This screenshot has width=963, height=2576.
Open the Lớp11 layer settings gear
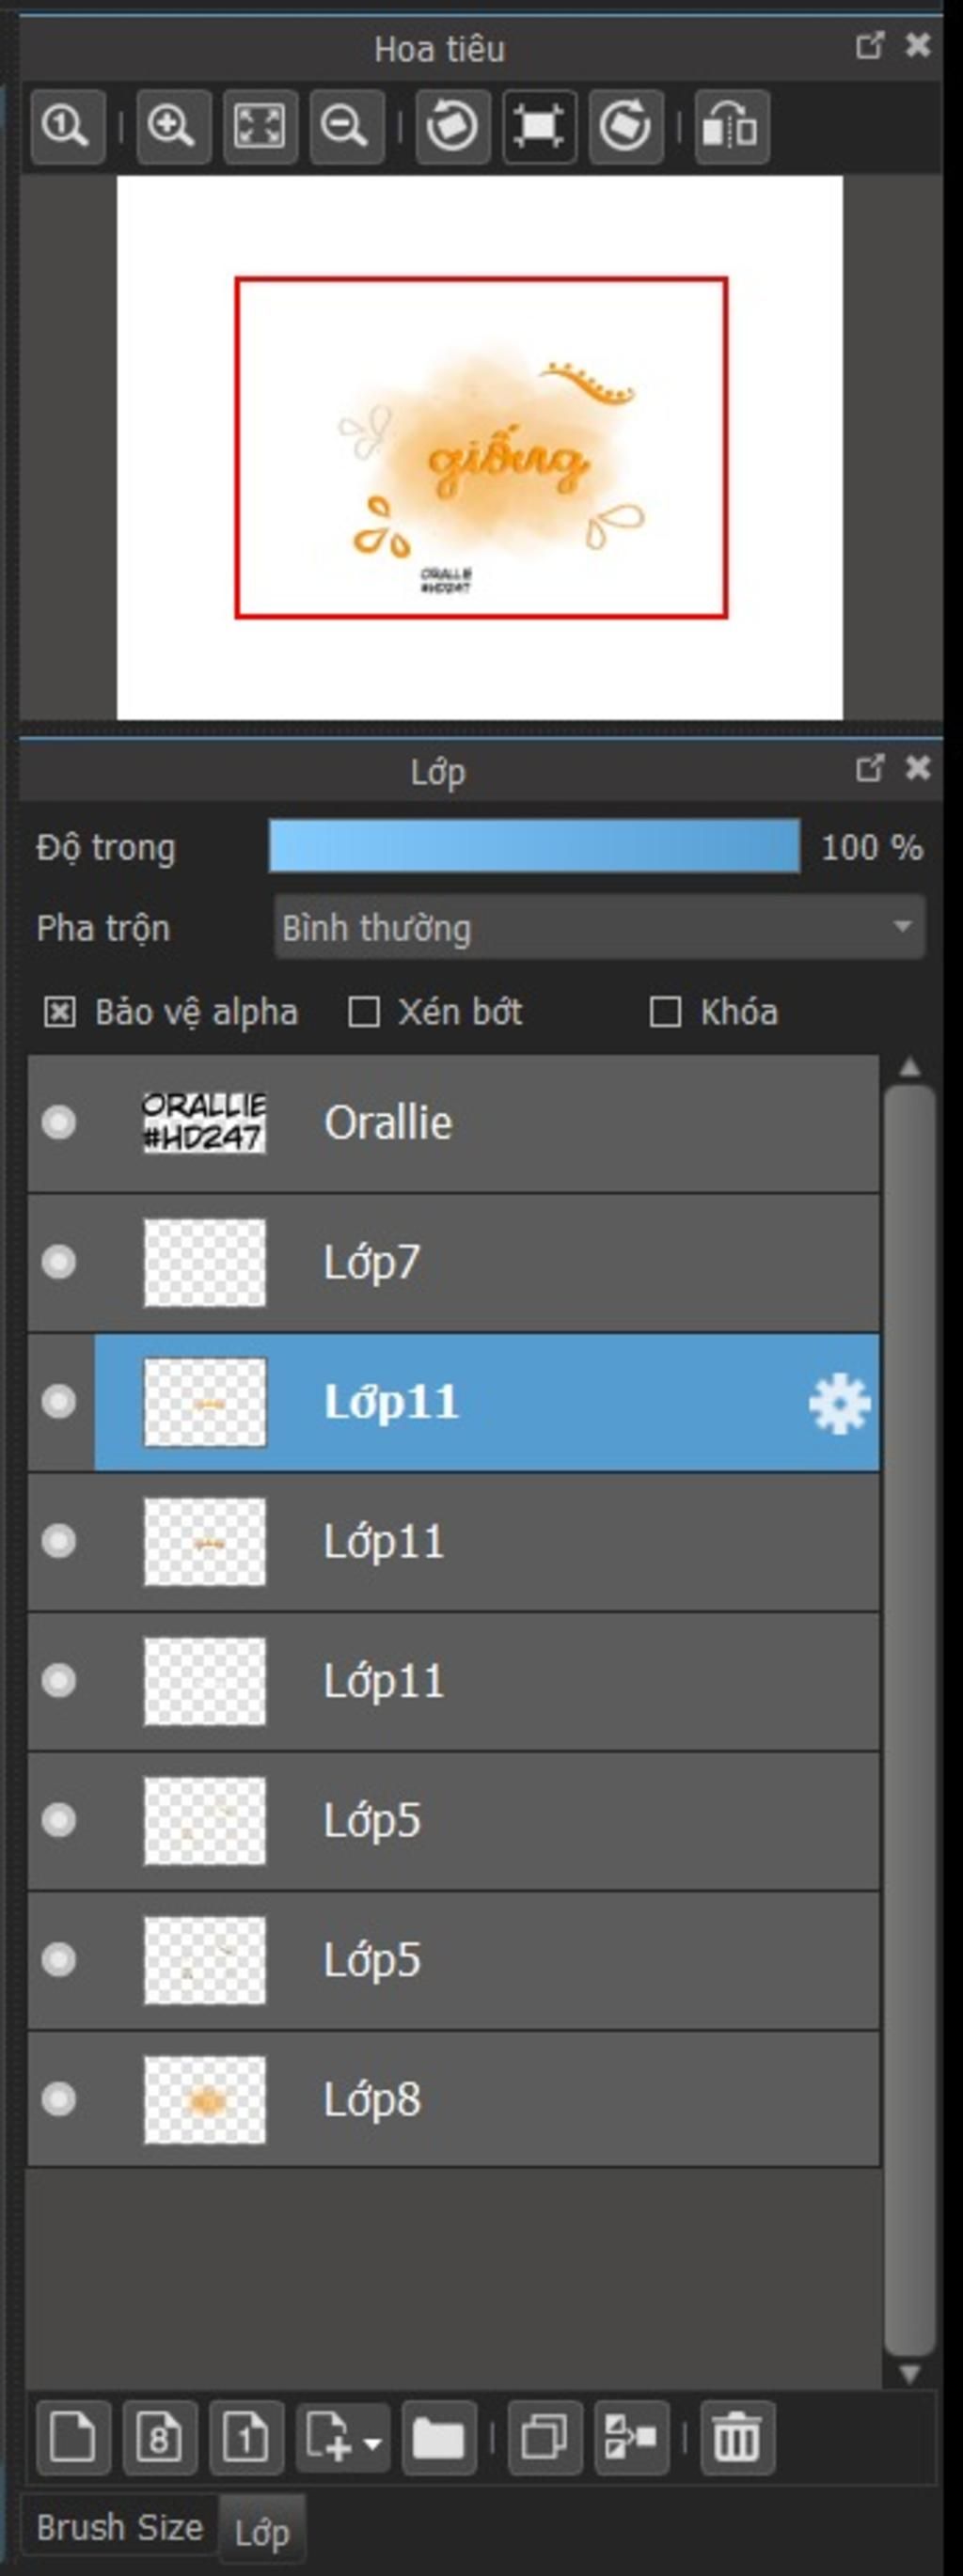click(x=838, y=1403)
